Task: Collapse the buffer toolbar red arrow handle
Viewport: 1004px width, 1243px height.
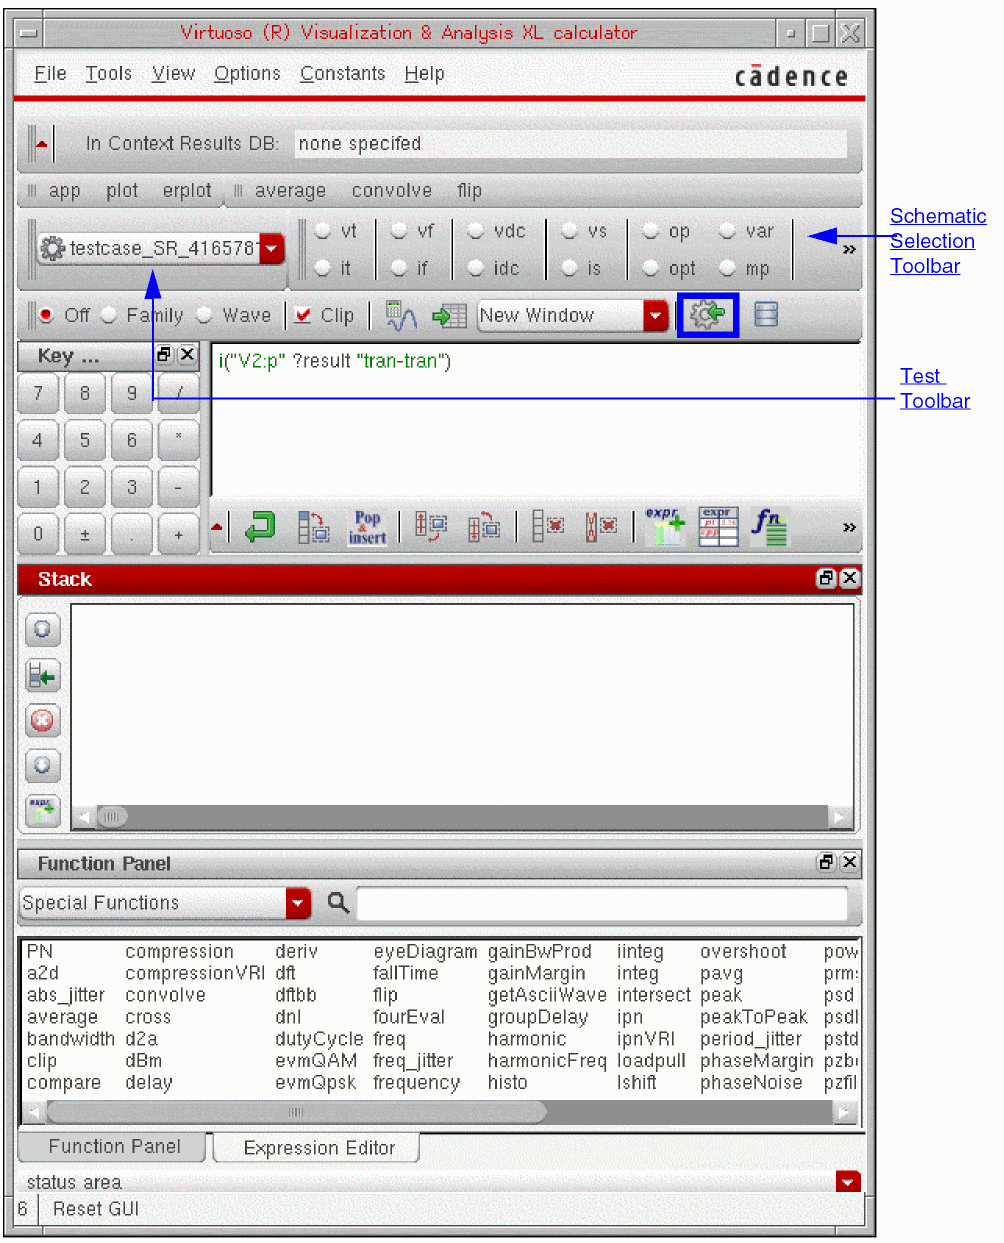Action: [217, 527]
